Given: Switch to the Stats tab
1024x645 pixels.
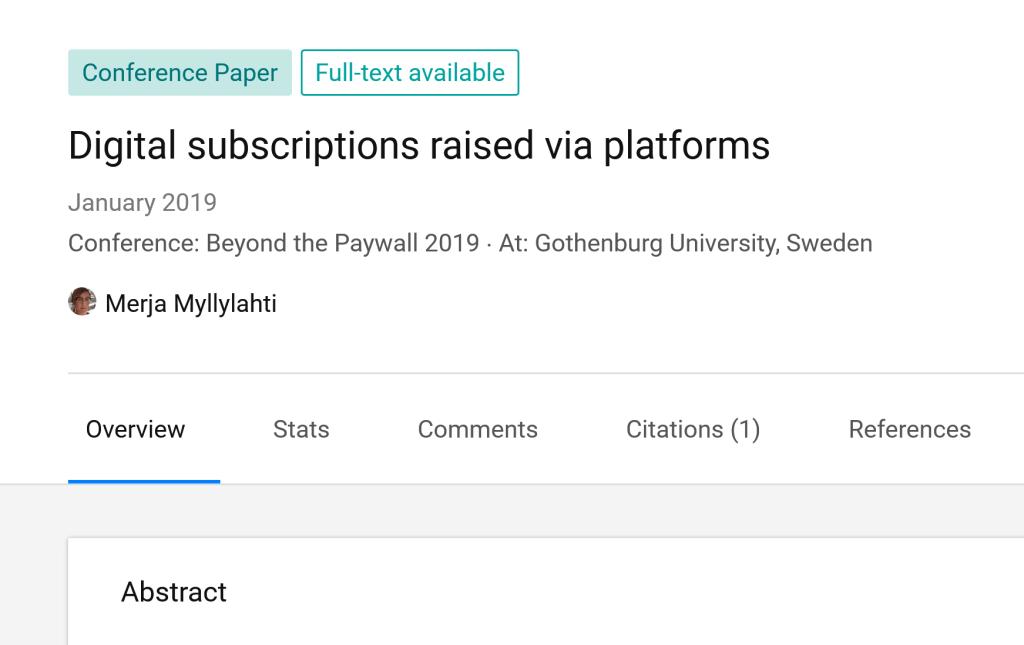Looking at the screenshot, I should 301,430.
